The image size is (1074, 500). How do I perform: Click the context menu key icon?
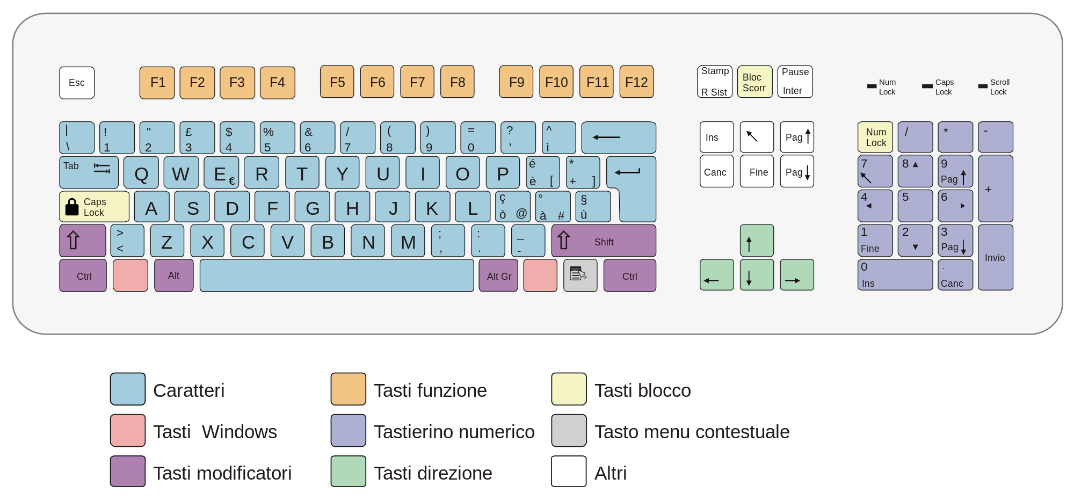580,275
